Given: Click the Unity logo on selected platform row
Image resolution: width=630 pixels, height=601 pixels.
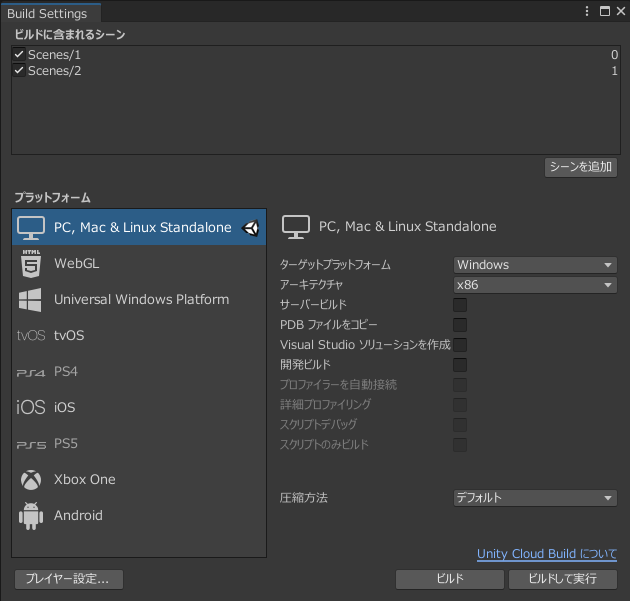Looking at the screenshot, I should 250,228.
